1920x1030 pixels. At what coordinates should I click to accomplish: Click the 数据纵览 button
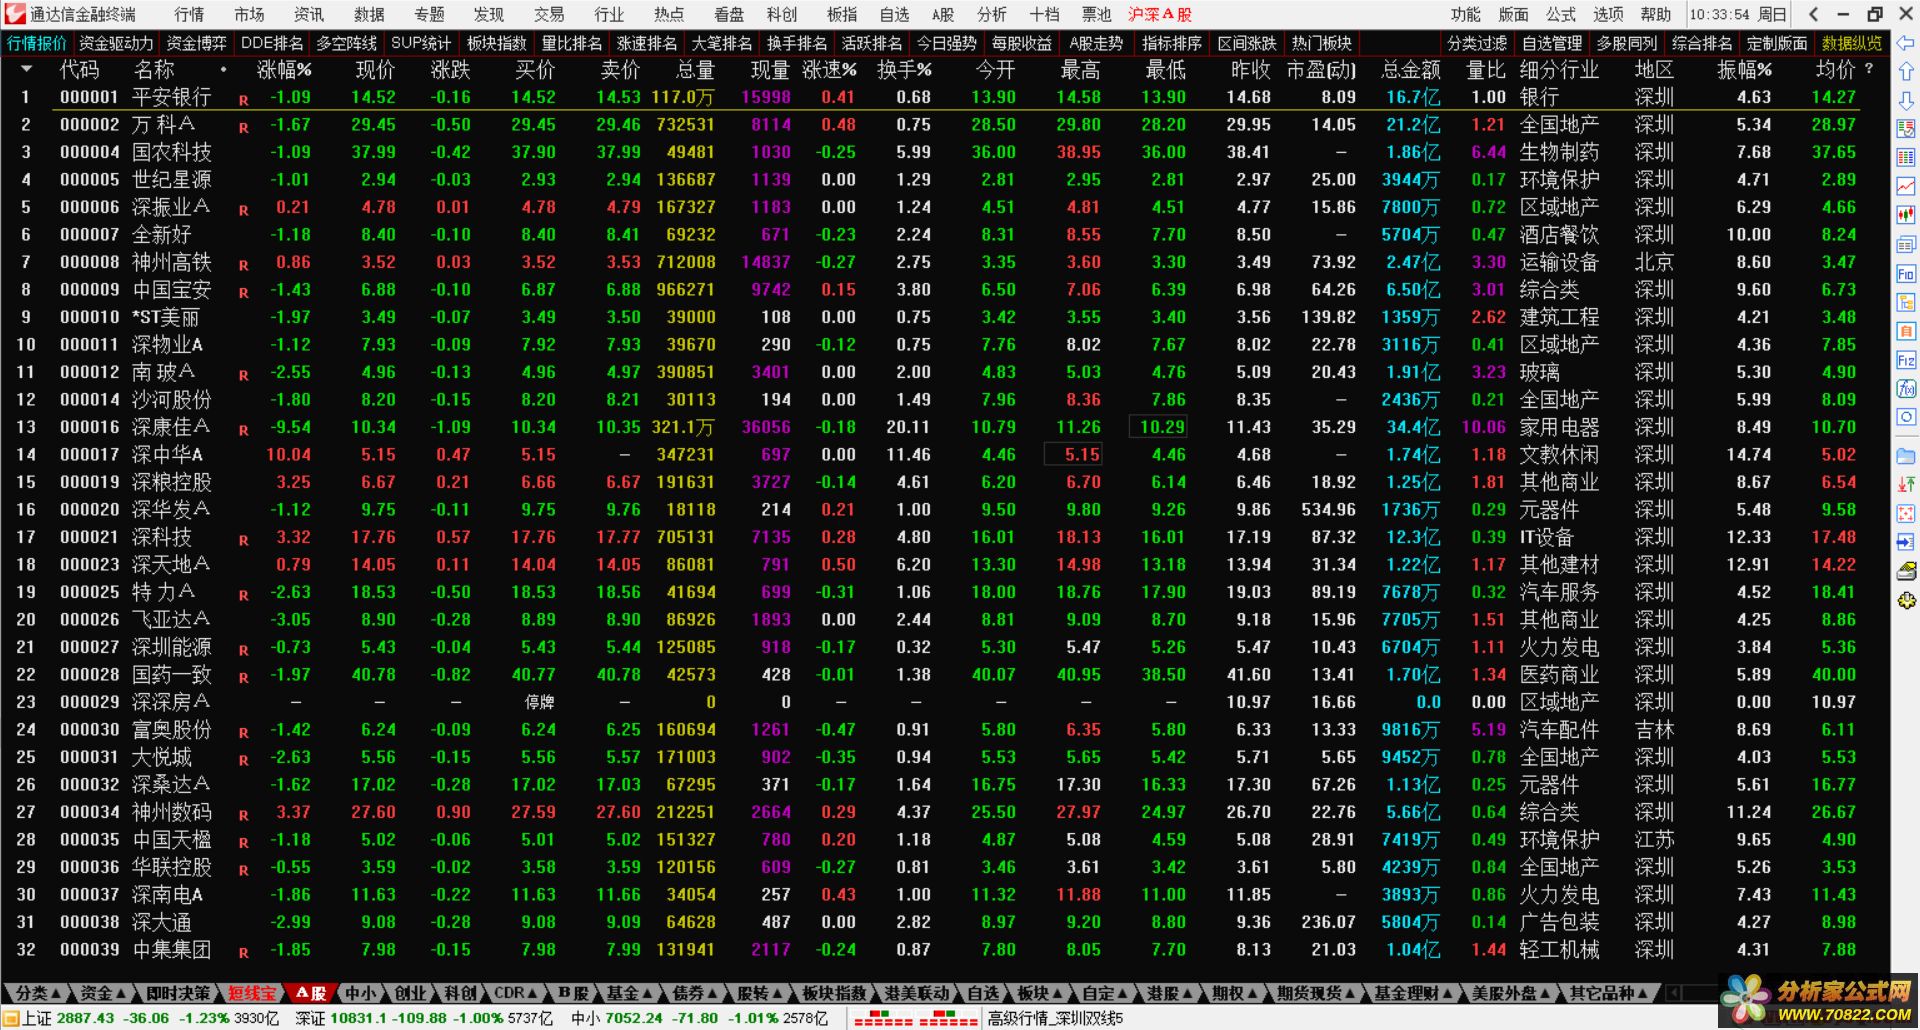pyautogui.click(x=1852, y=43)
